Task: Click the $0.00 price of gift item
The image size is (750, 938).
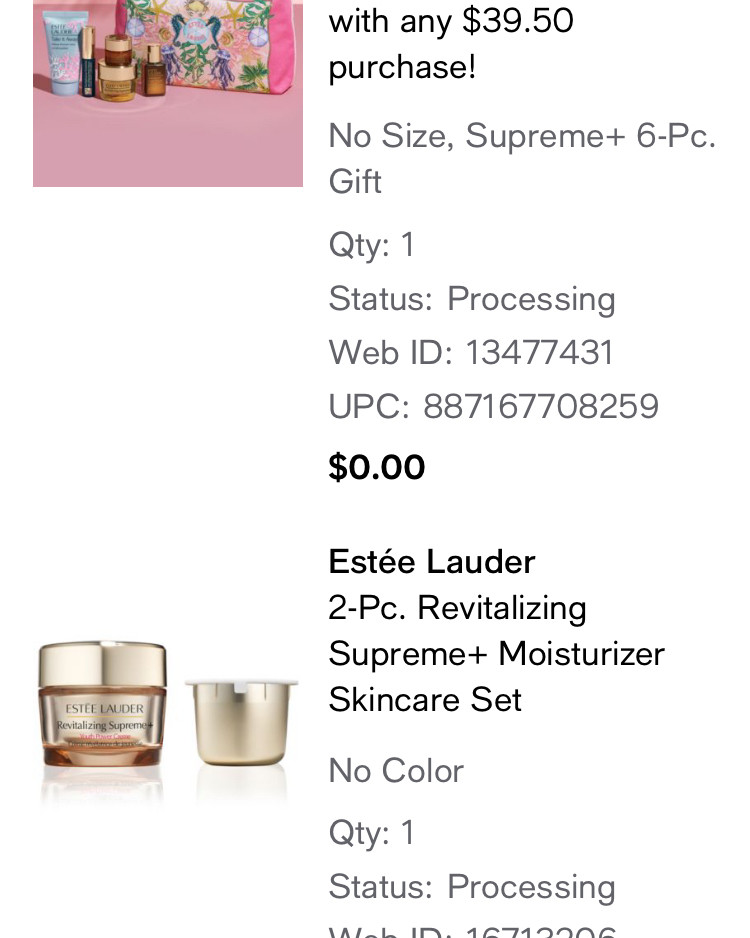Action: pyautogui.click(x=377, y=467)
